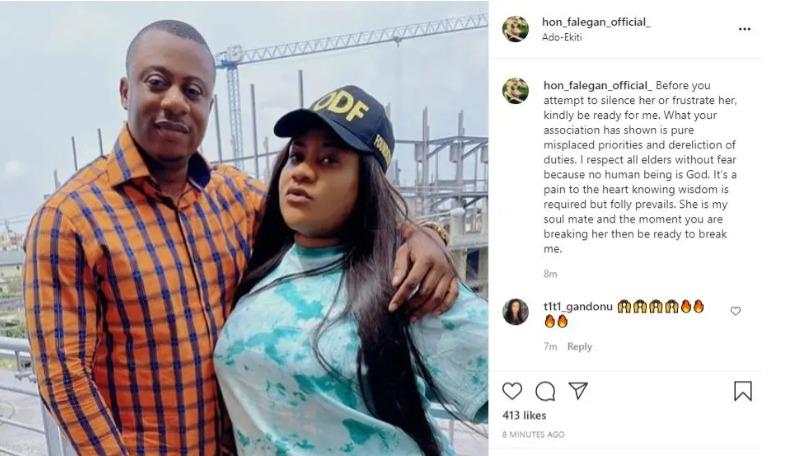This screenshot has width=804, height=456.
Task: Reply to t1t1_gandonu's comment
Action: pyautogui.click(x=580, y=347)
